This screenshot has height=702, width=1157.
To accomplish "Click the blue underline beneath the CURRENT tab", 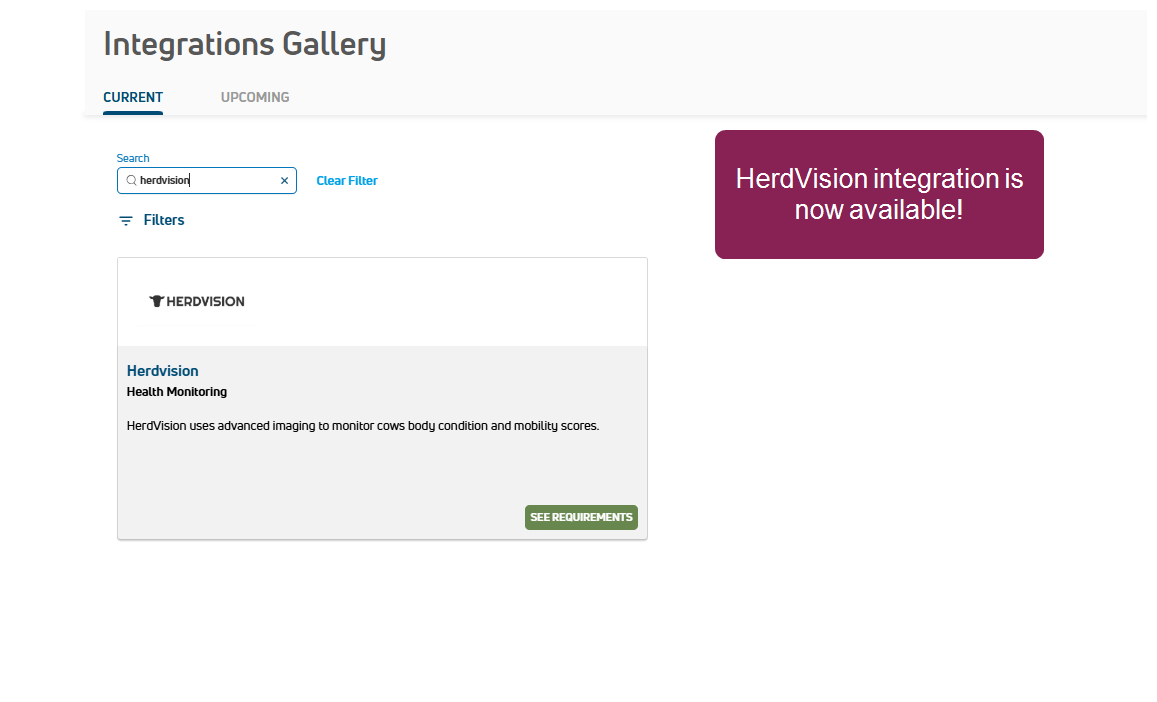I will (x=133, y=113).
